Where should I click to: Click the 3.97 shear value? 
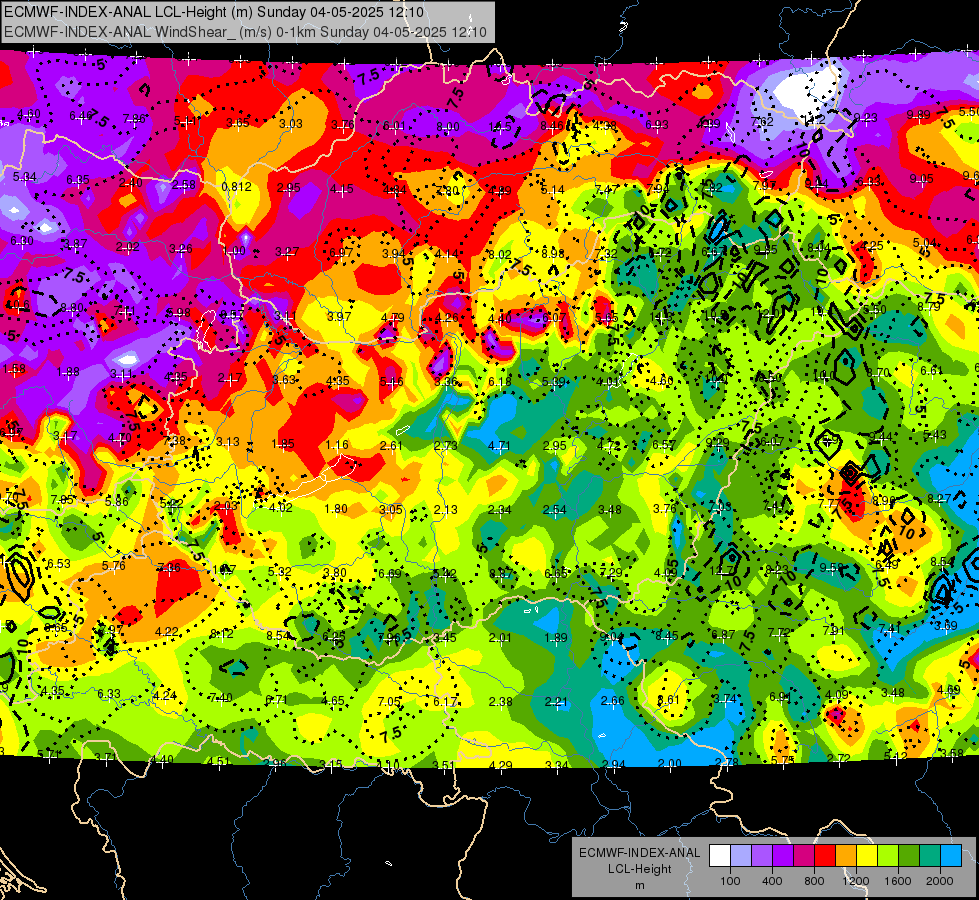click(x=339, y=317)
